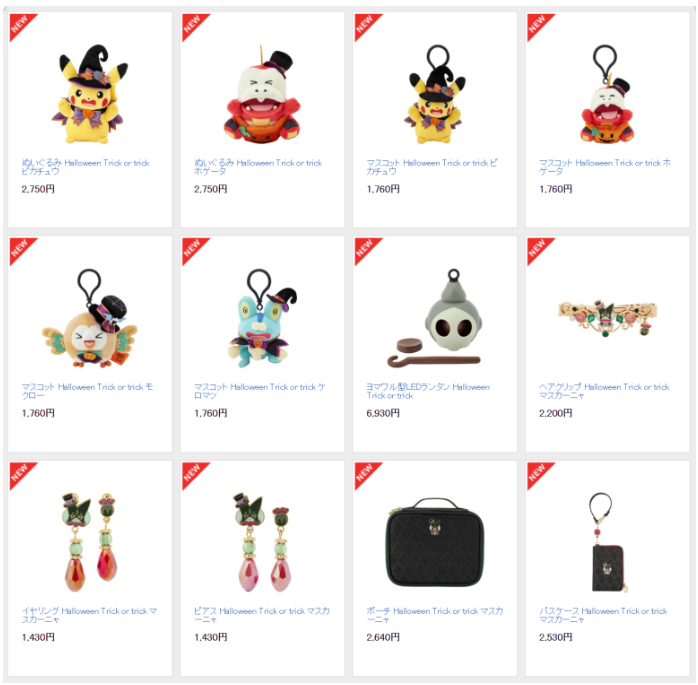View the Froakie mascot keychain image
Viewport: 698px width, 685px height.
262,318
